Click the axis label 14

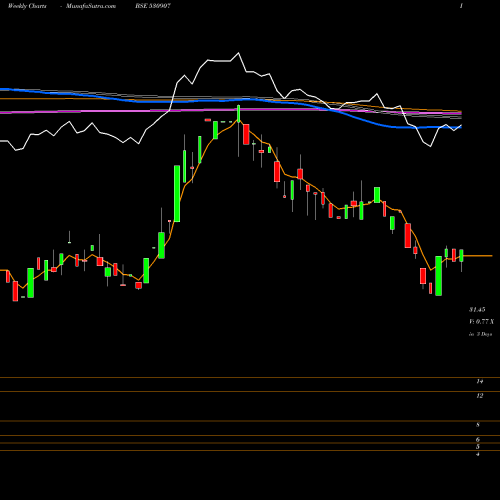(480, 381)
